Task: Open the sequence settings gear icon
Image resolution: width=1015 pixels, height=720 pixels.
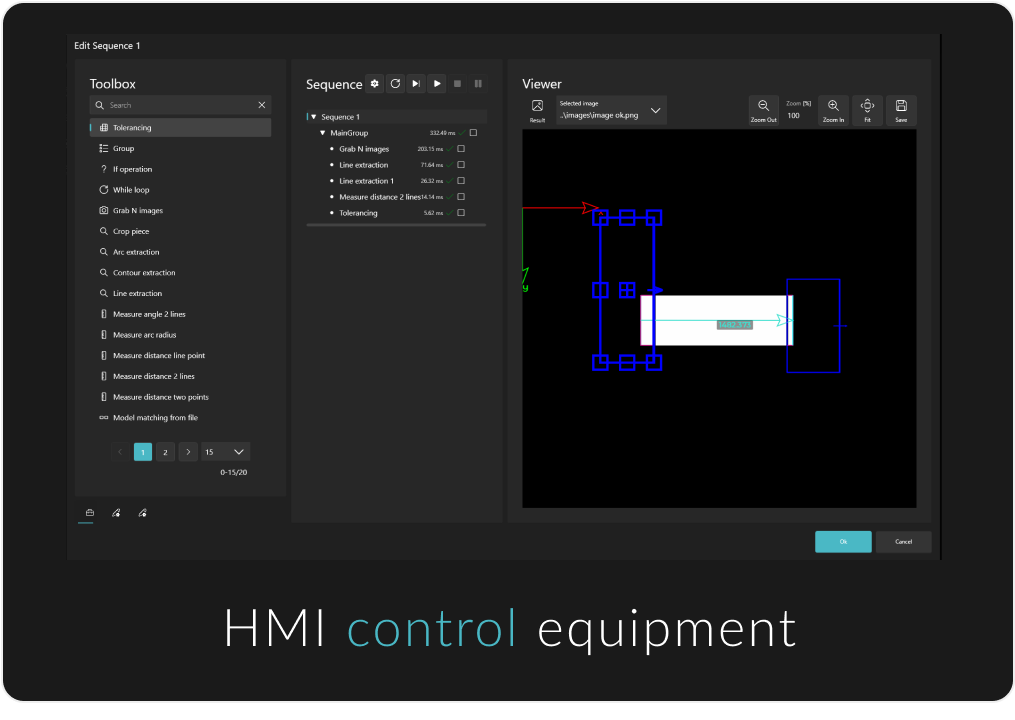Action: (x=374, y=84)
